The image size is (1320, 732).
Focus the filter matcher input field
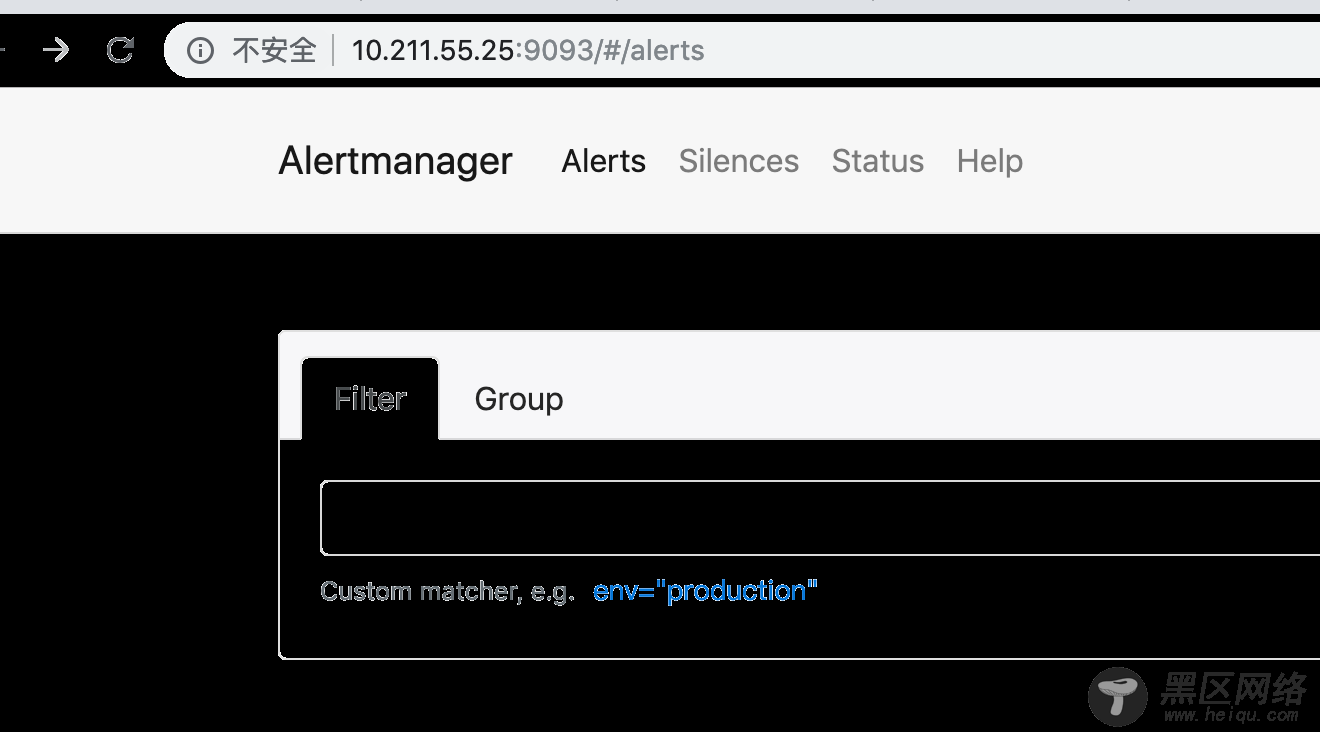[x=820, y=518]
